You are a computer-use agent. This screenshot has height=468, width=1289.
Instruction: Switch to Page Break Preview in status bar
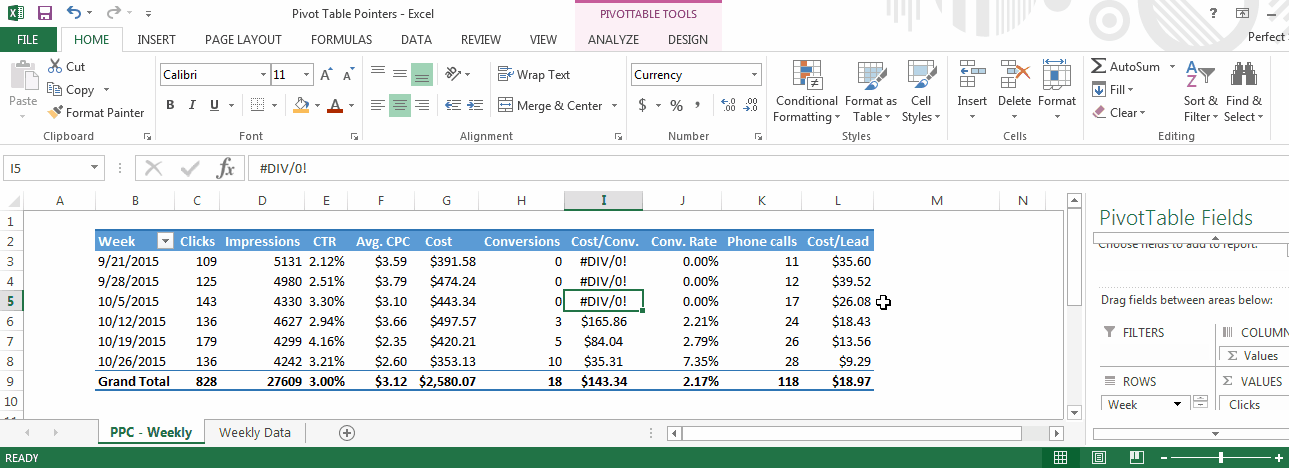pos(1135,458)
